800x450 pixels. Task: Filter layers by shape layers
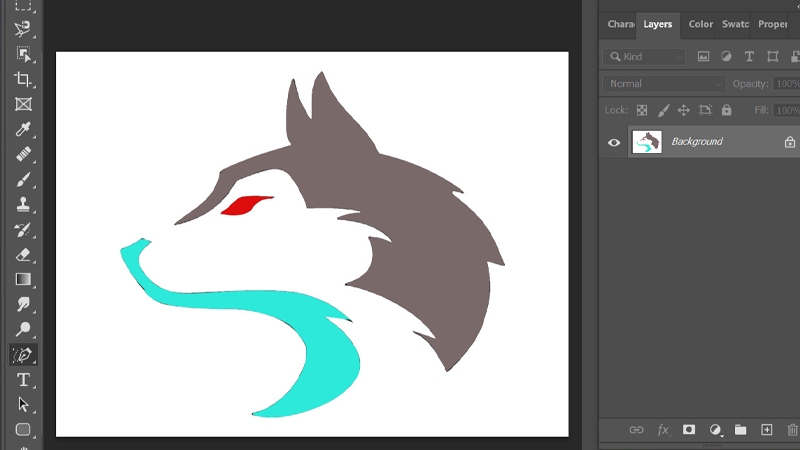[x=772, y=57]
